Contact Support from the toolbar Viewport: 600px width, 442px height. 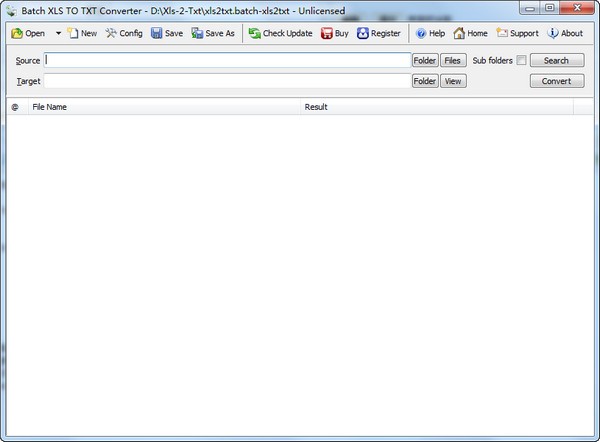pos(517,33)
